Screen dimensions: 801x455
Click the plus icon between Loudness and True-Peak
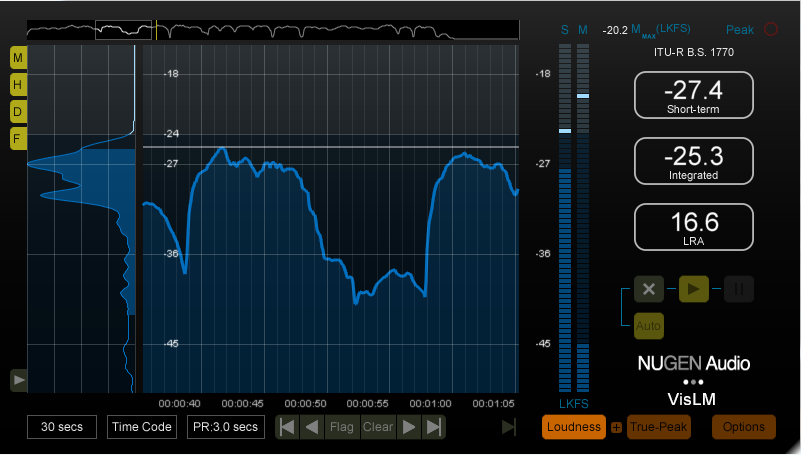click(617, 427)
